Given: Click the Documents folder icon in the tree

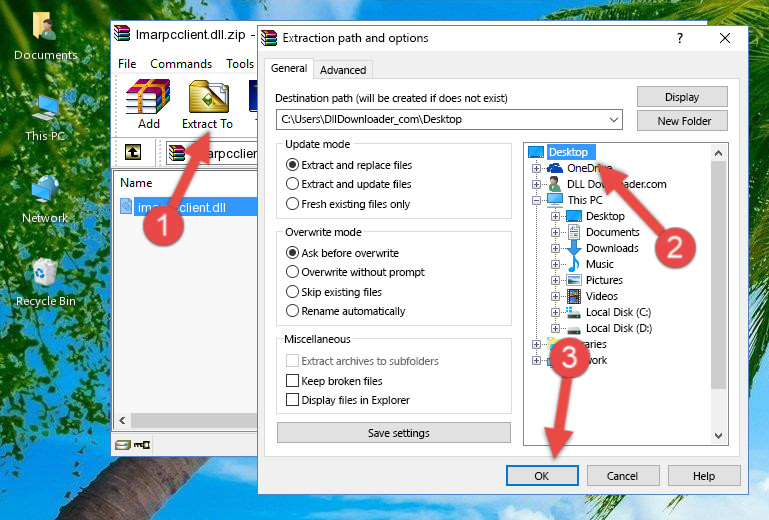Looking at the screenshot, I should 574,232.
